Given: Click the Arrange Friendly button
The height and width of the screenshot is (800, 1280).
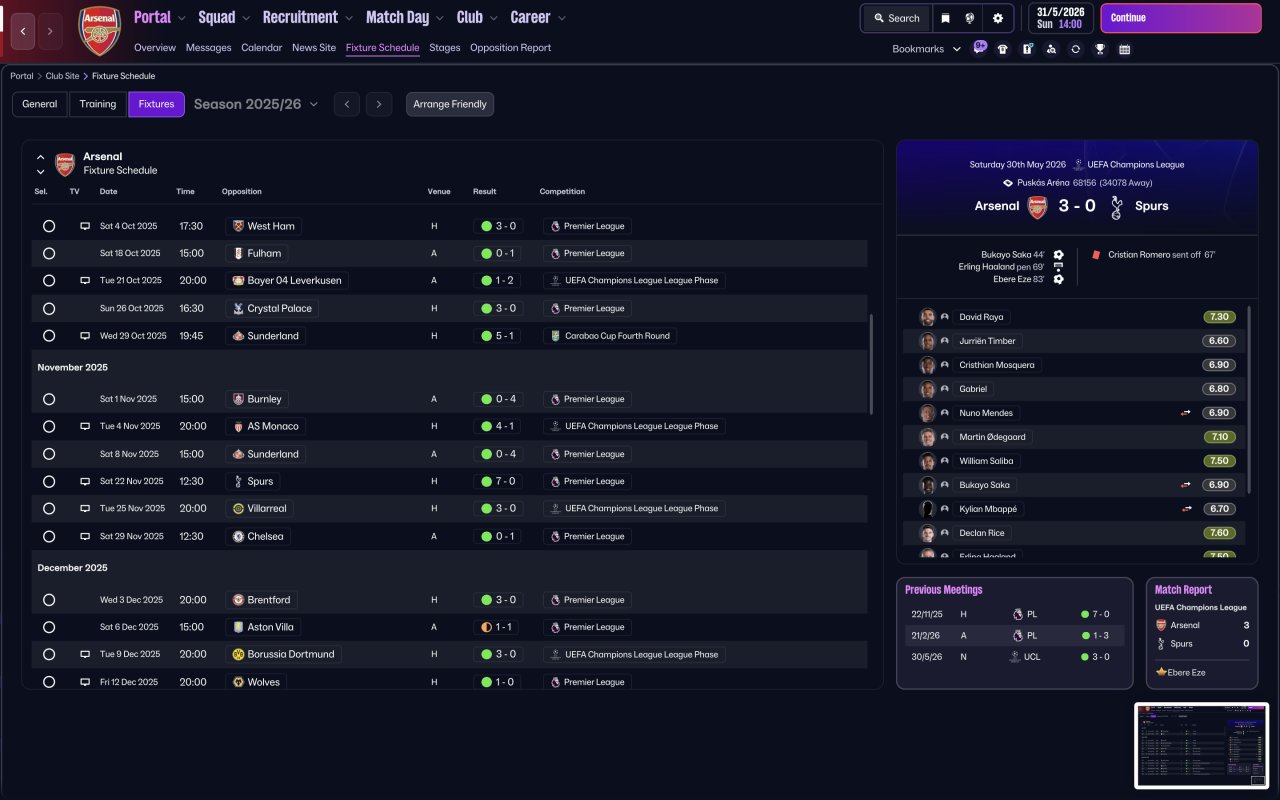Looking at the screenshot, I should pos(450,104).
